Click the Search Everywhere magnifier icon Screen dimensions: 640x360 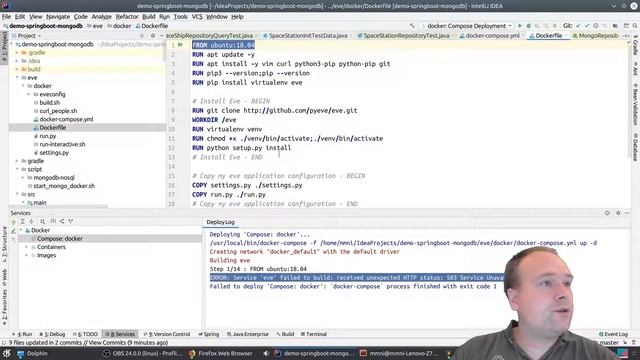coord(635,26)
